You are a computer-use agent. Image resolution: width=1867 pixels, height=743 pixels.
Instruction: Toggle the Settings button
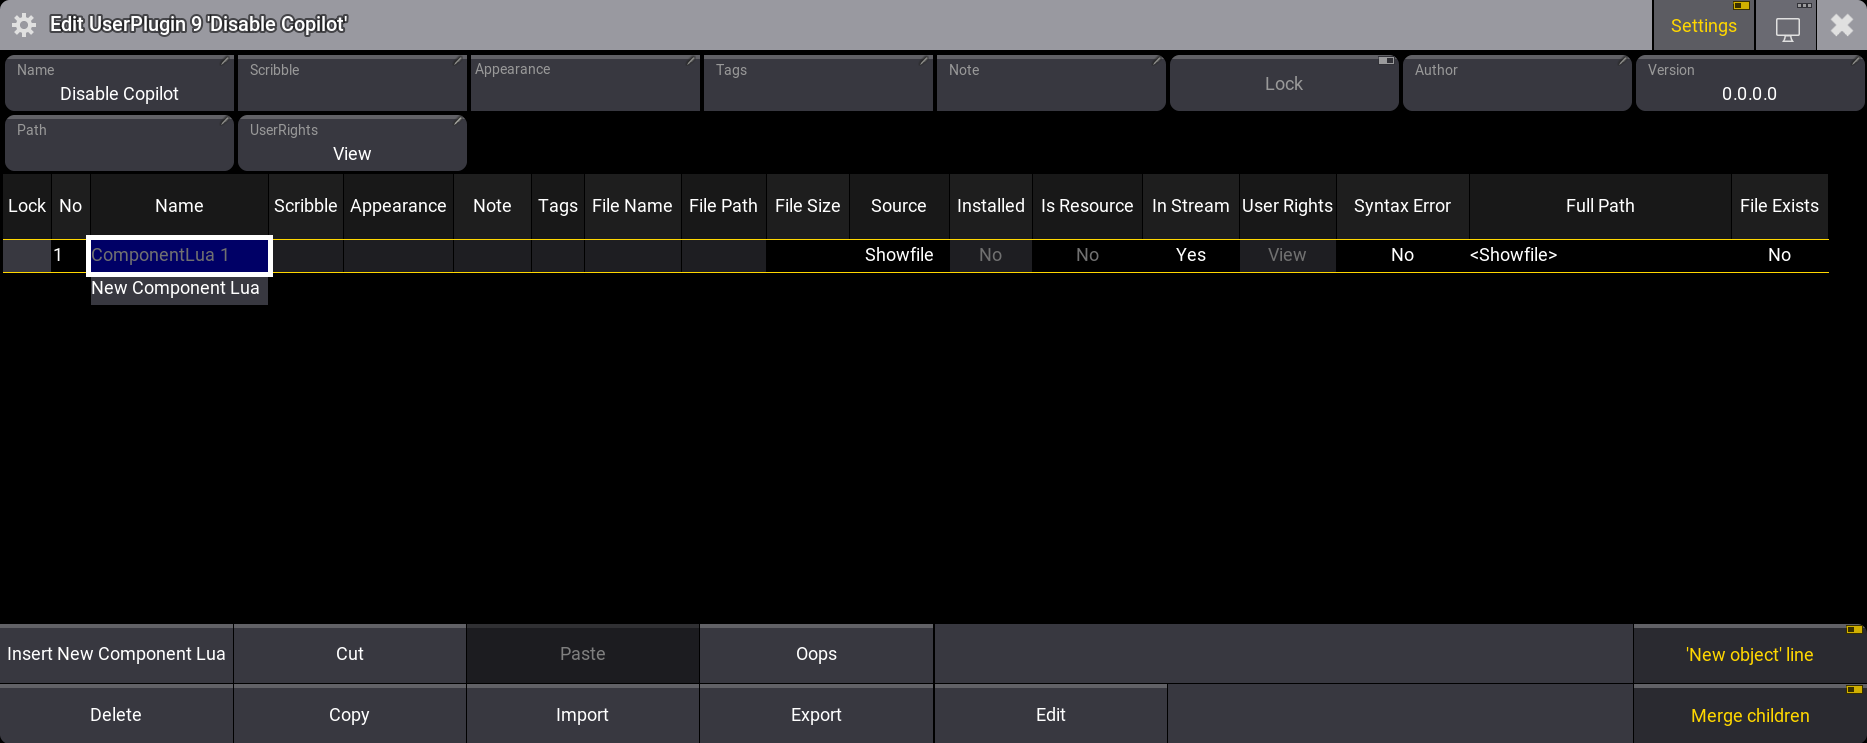click(x=1703, y=26)
